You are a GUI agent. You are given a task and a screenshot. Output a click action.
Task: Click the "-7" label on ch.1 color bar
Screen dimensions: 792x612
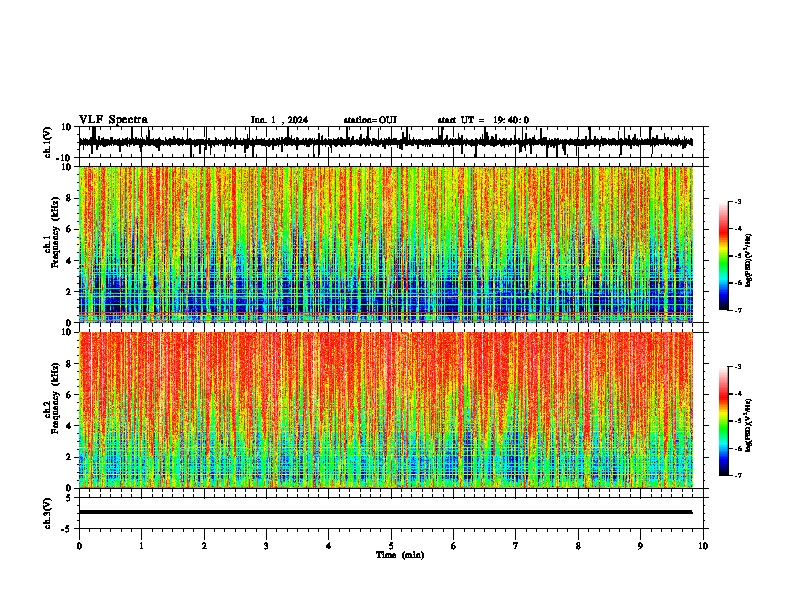point(737,310)
